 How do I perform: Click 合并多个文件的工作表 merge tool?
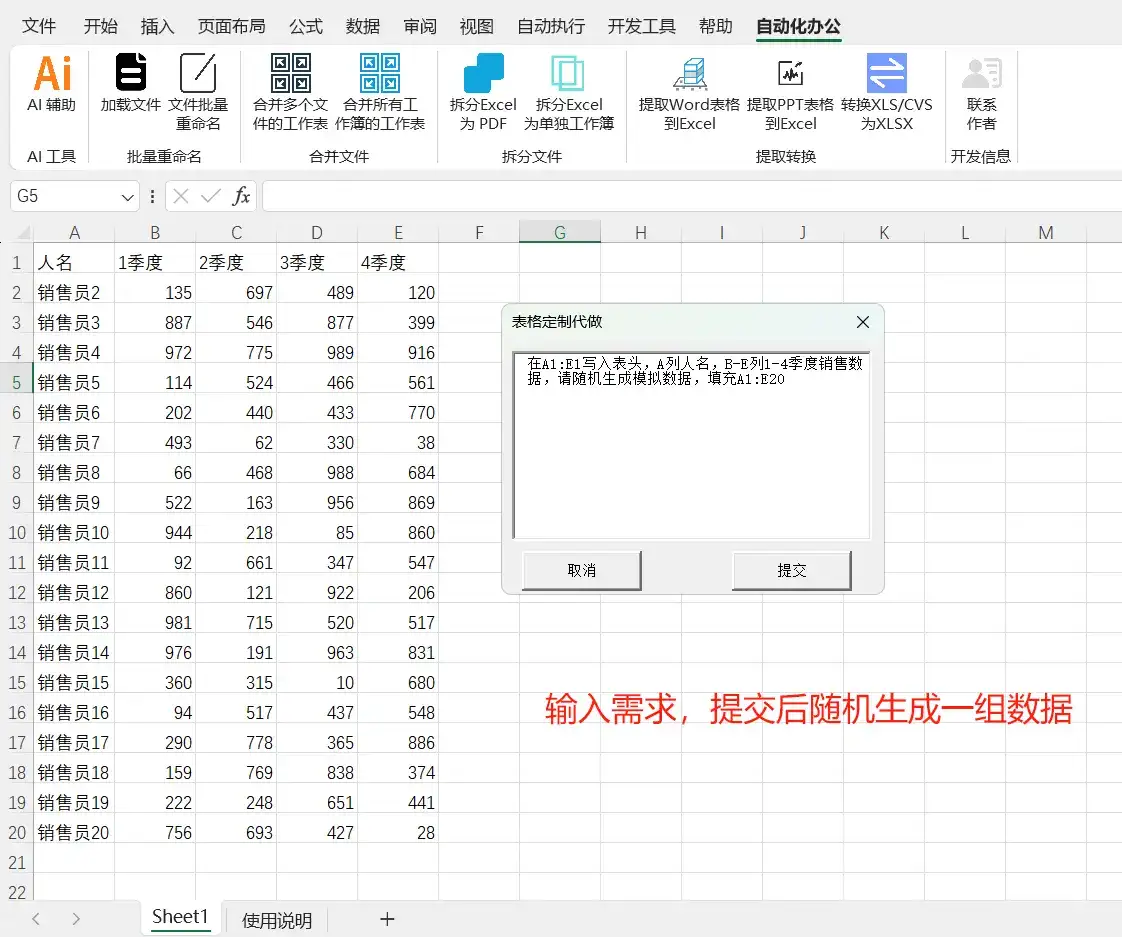point(288,89)
